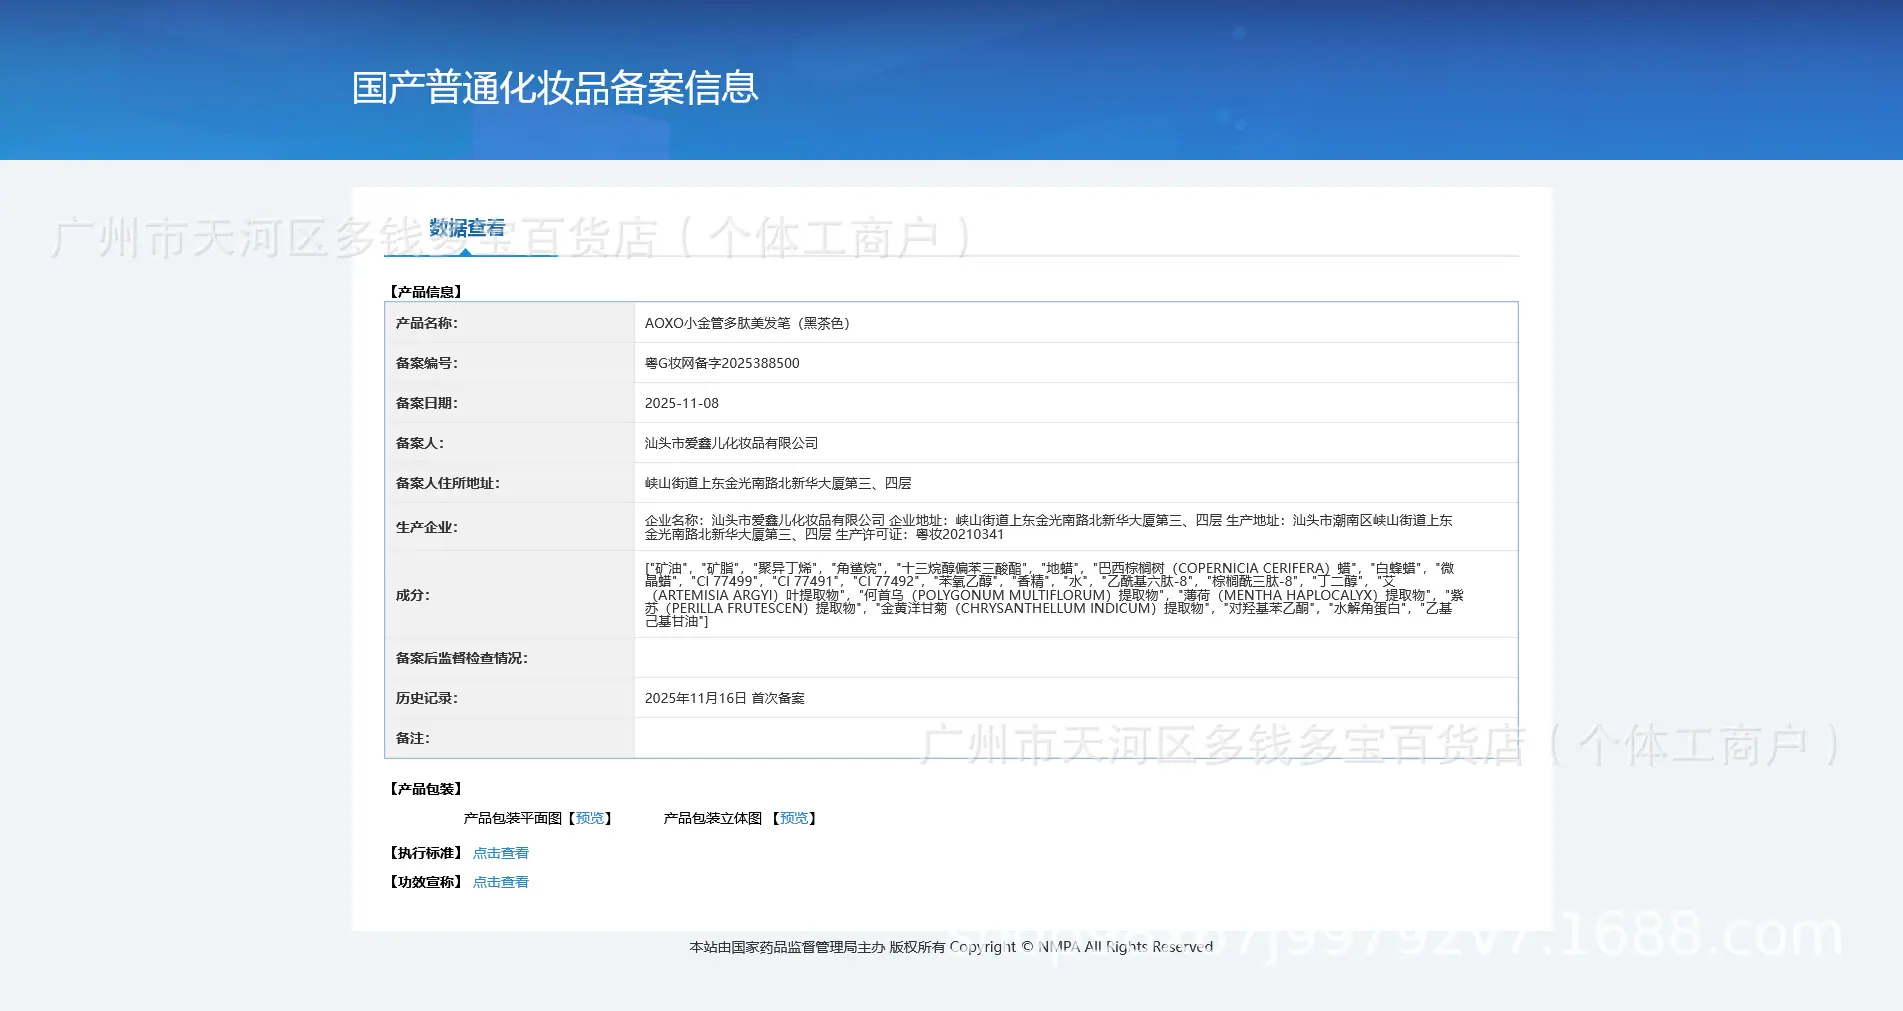This screenshot has height=1011, width=1903.
Task: Click the 成分 label
Action: (413, 595)
